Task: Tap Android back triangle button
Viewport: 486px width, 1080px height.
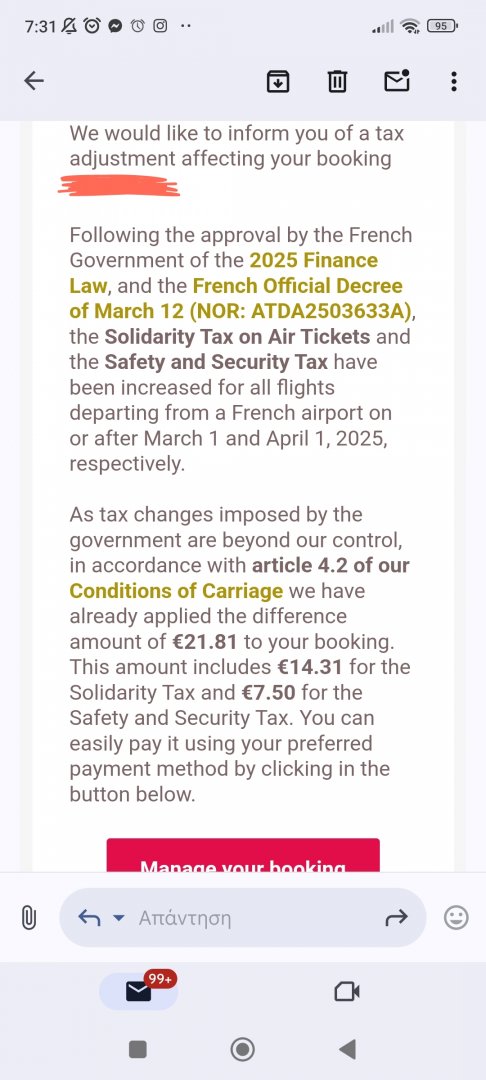Action: [x=348, y=1049]
